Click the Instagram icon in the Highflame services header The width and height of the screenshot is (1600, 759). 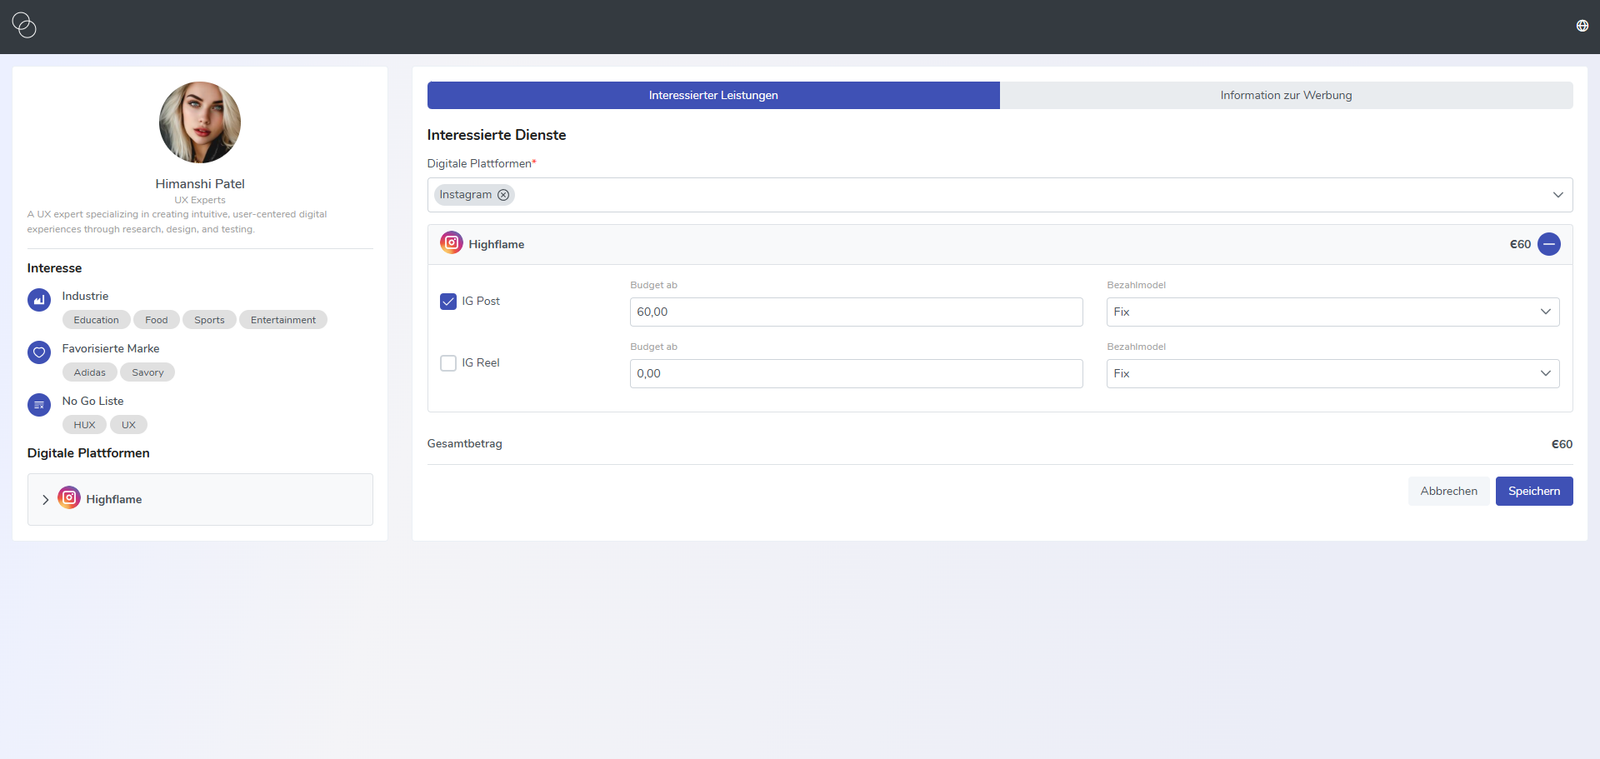pyautogui.click(x=452, y=243)
